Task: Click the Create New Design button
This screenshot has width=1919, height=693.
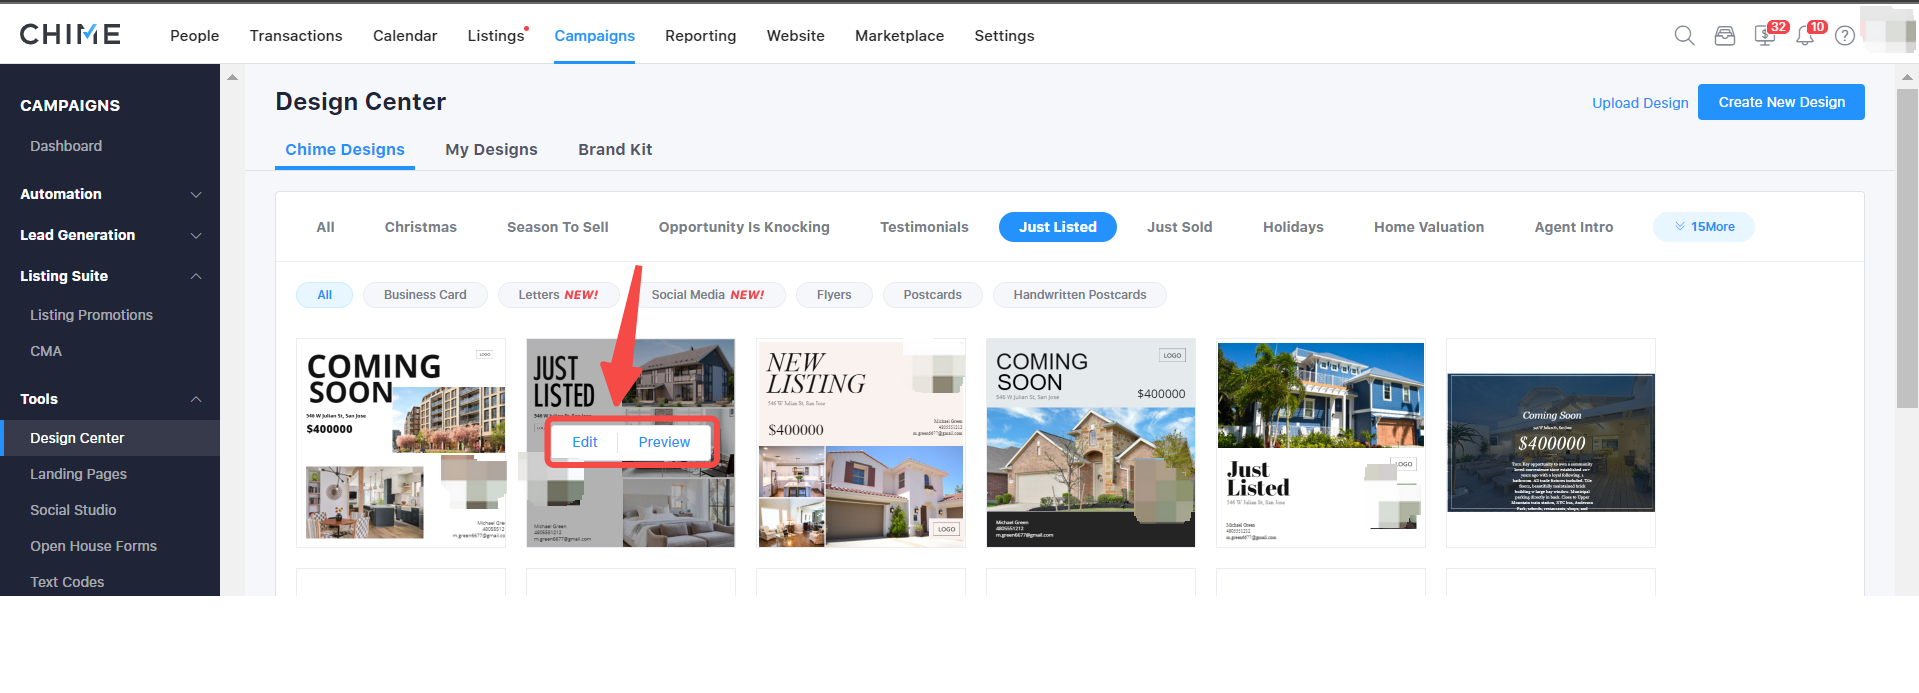Action: tap(1781, 102)
